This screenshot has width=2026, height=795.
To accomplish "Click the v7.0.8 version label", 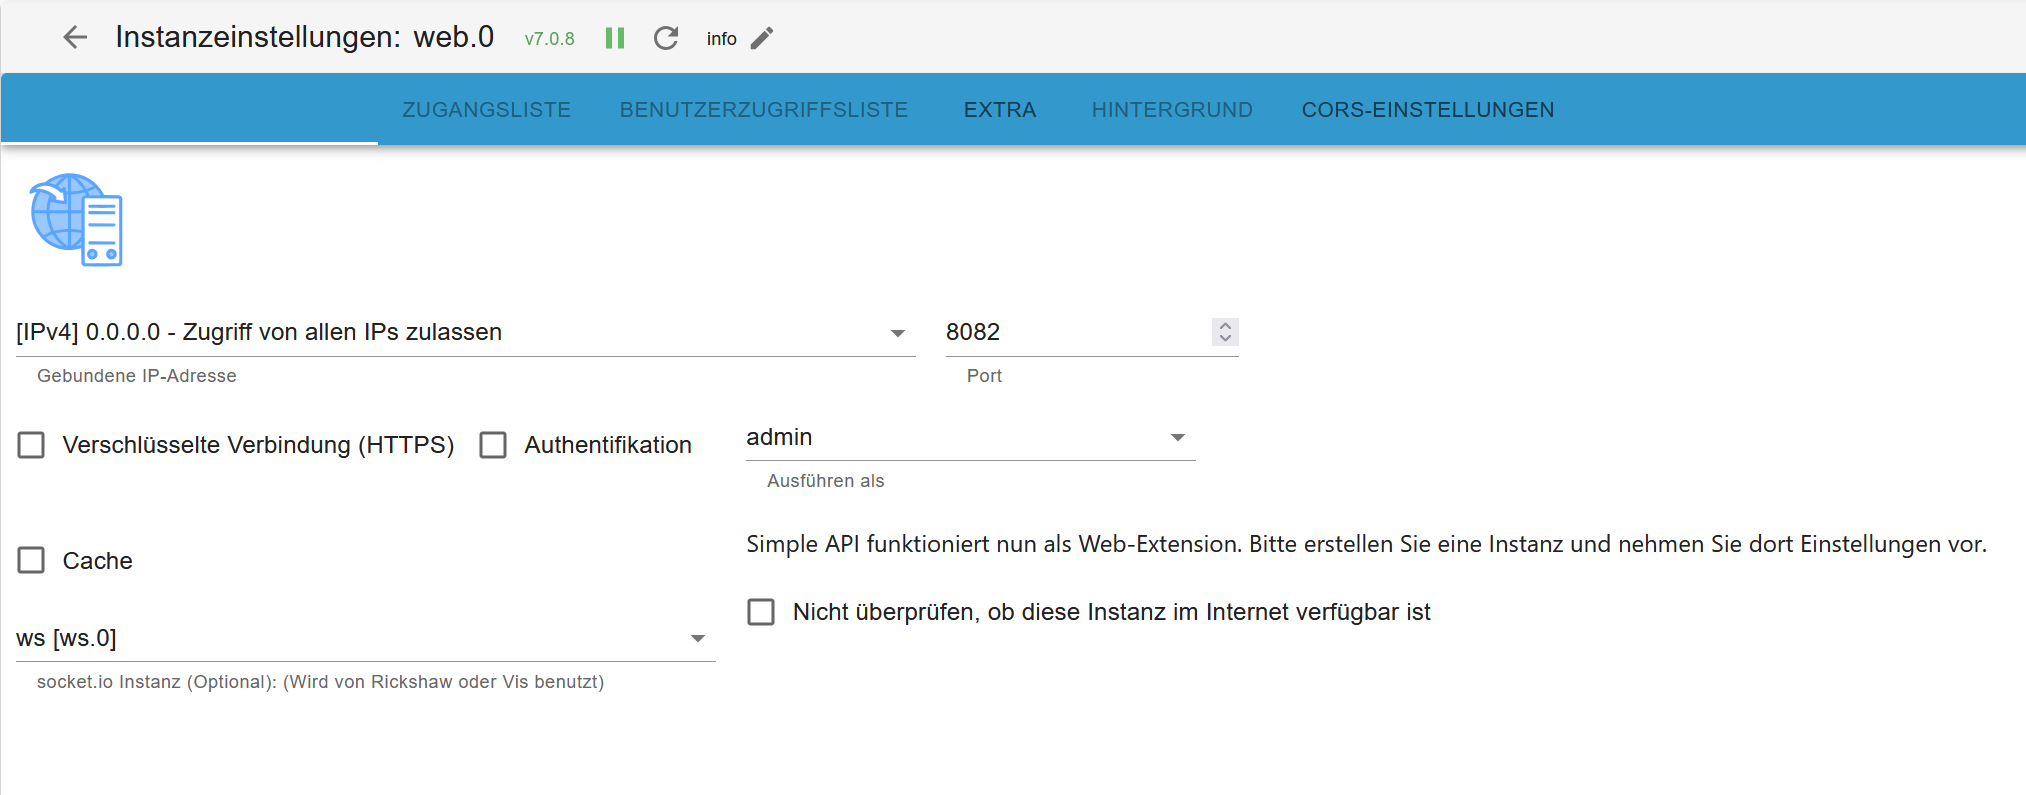I will point(549,39).
